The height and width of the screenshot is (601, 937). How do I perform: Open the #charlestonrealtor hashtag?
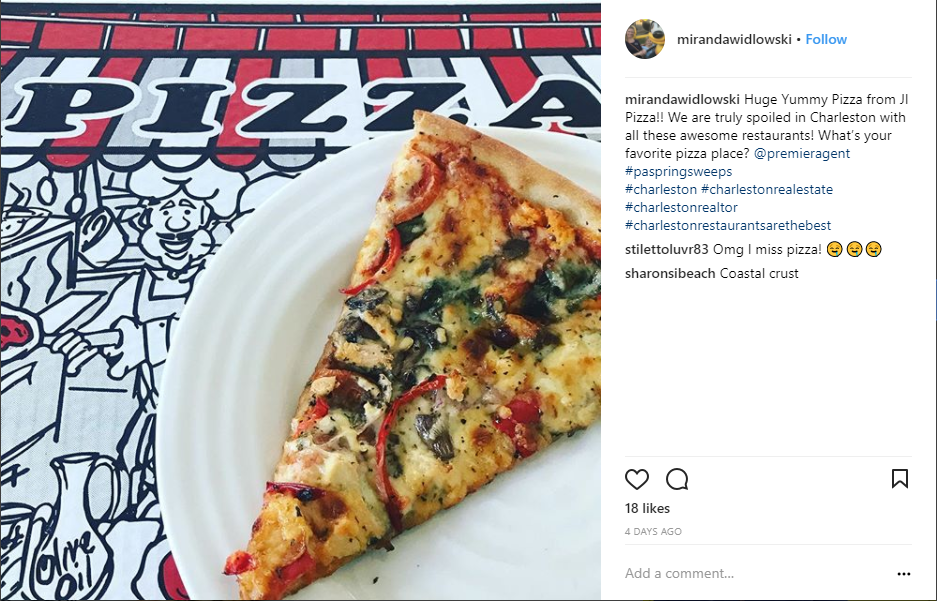coord(681,207)
